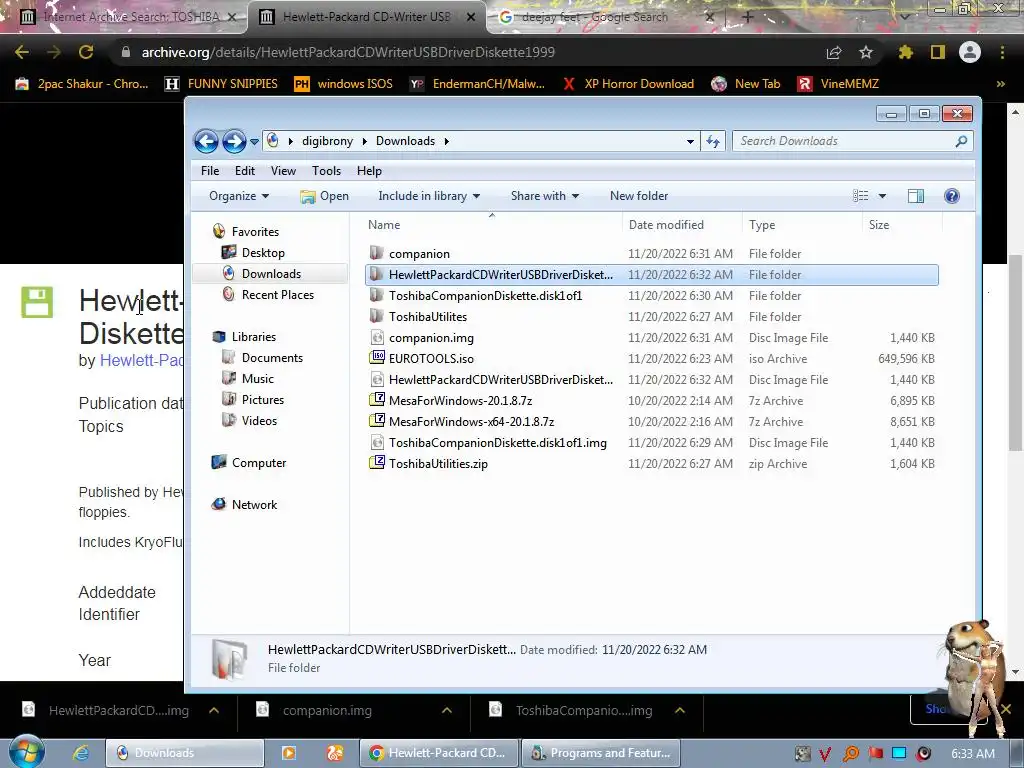This screenshot has width=1024, height=768.
Task: Click digibrony in the address breadcrumb
Action: [327, 141]
